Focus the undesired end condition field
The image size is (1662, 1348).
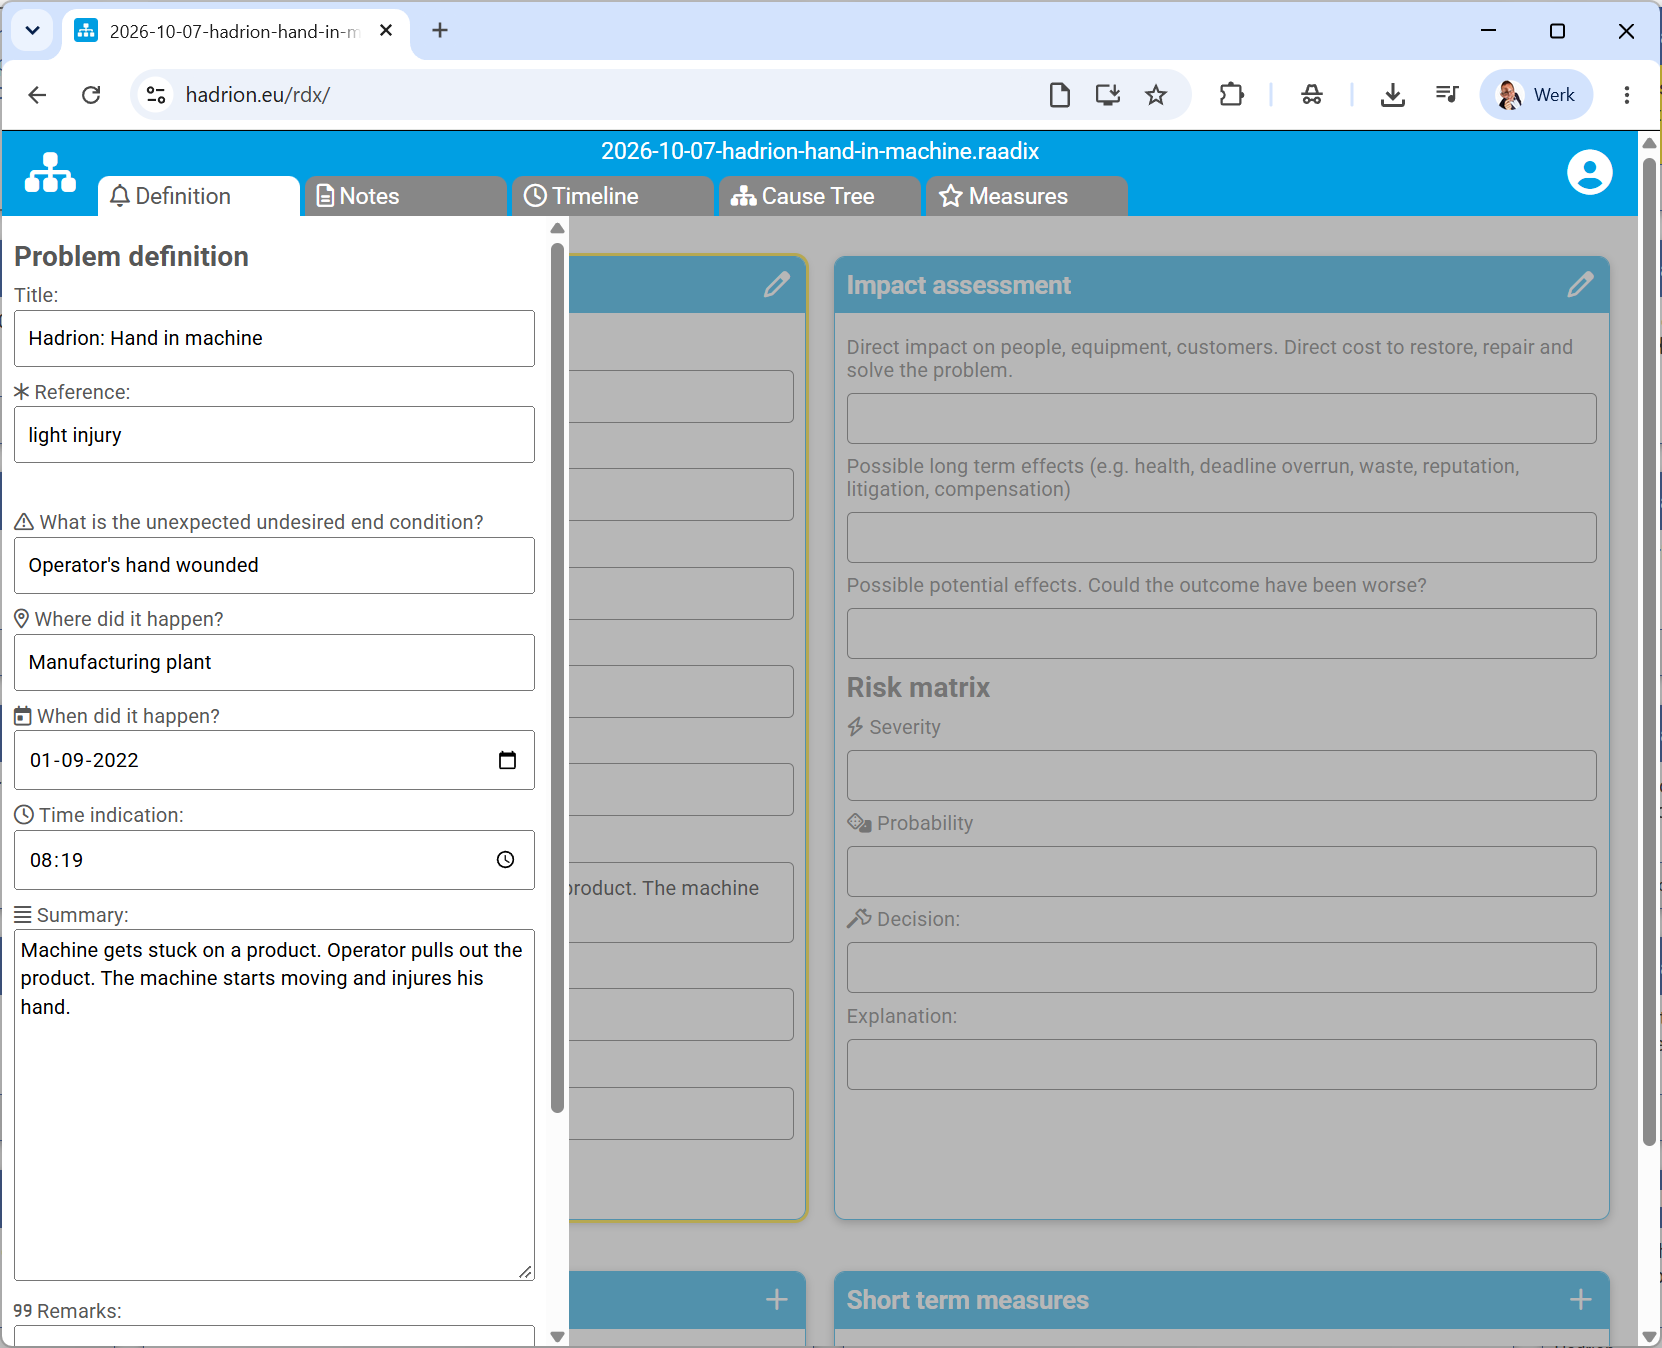pos(274,565)
